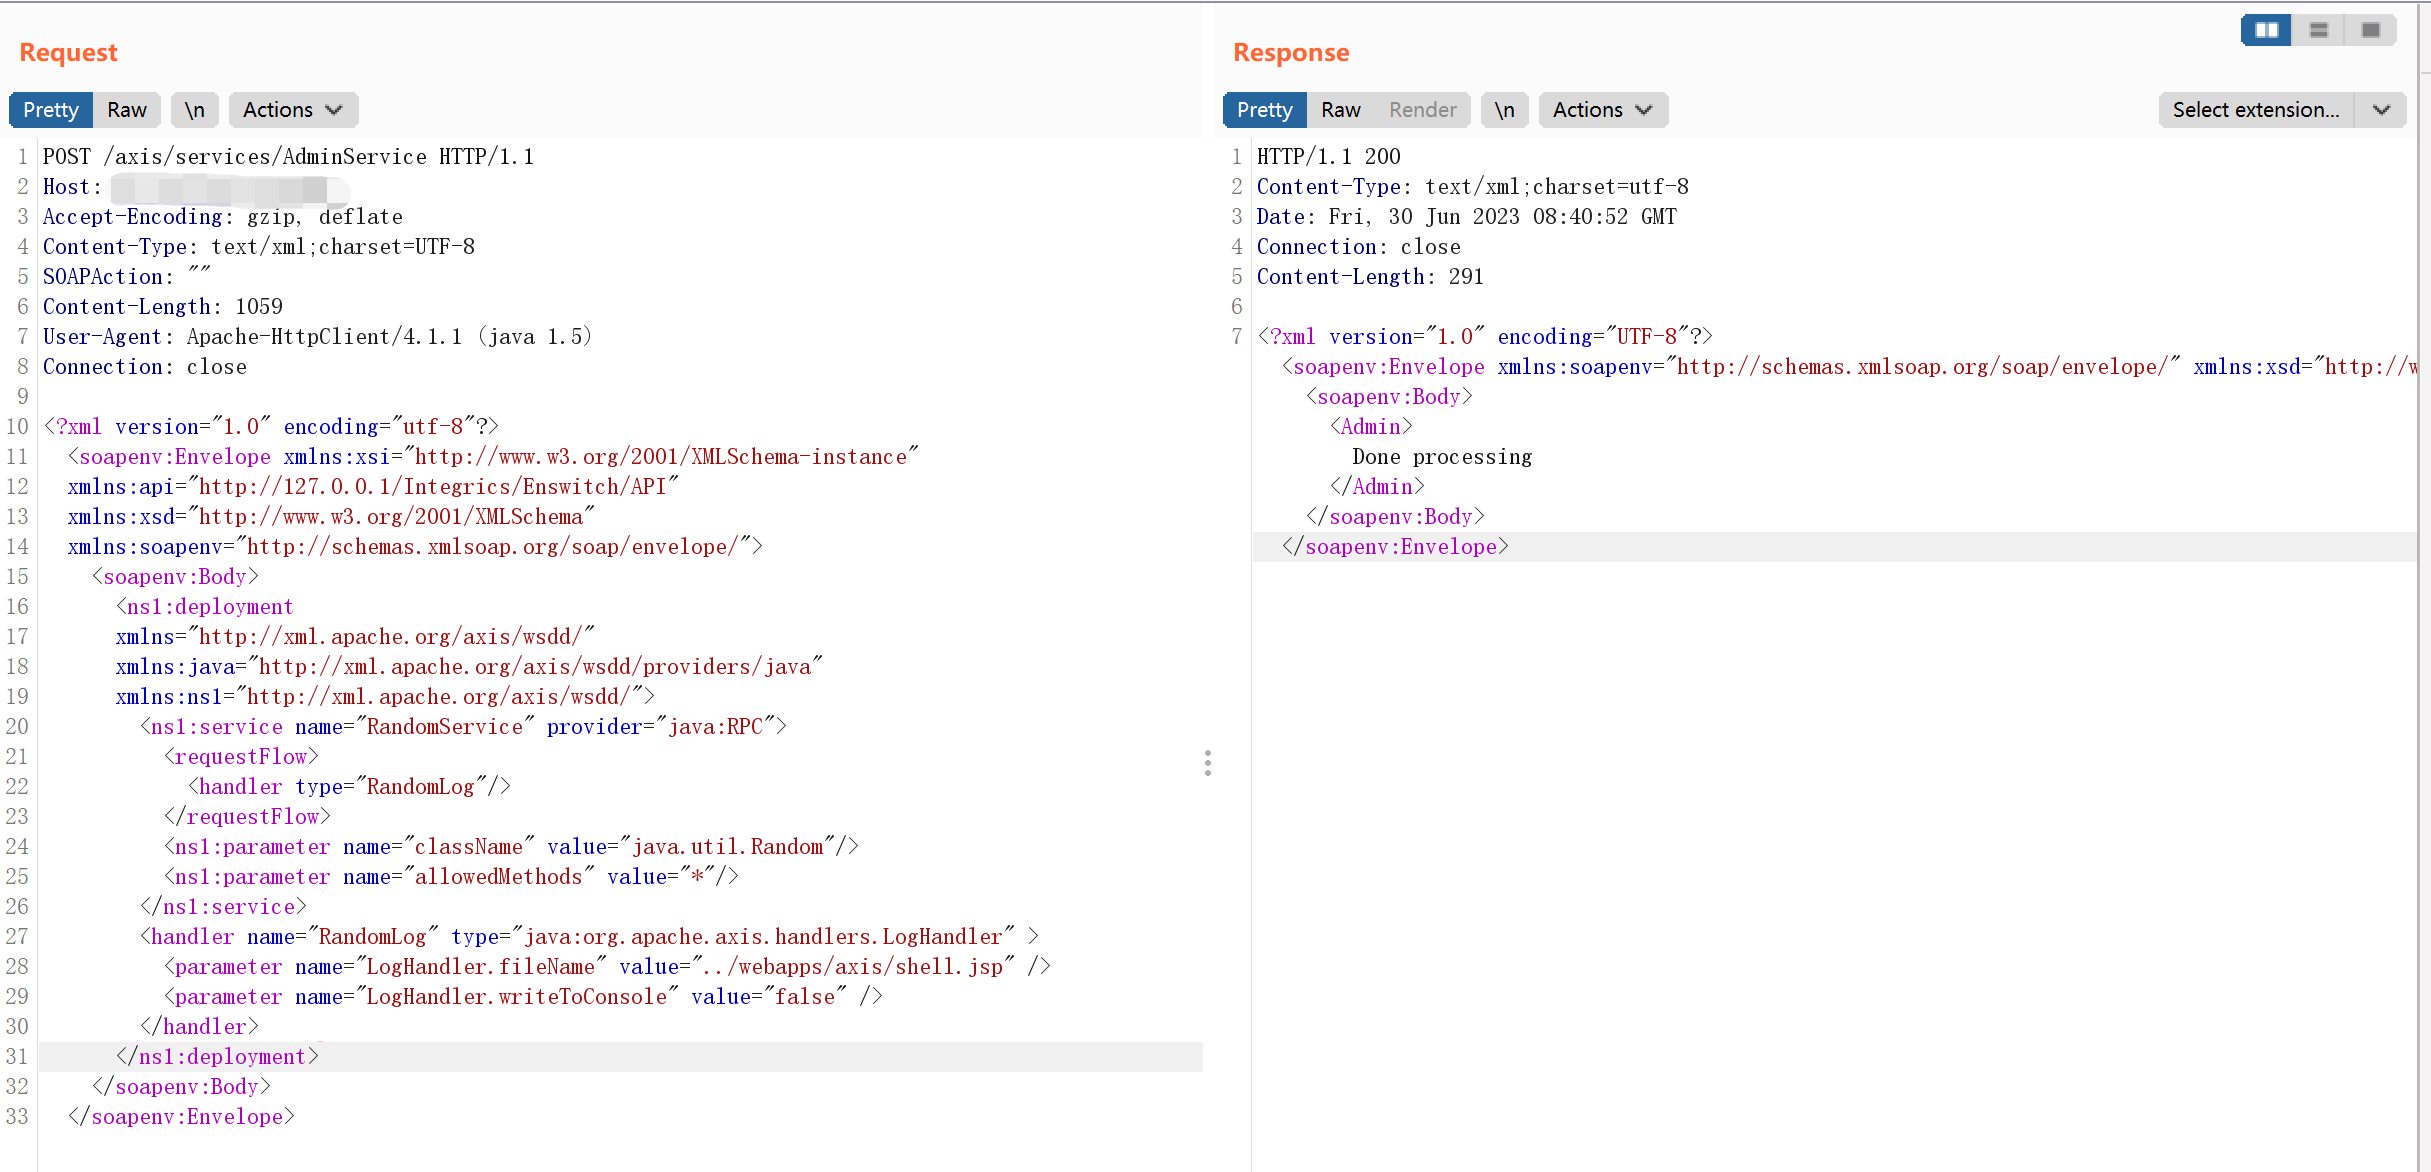The image size is (2431, 1172).
Task: Click the three-dot pane divider handle
Action: (x=1208, y=763)
